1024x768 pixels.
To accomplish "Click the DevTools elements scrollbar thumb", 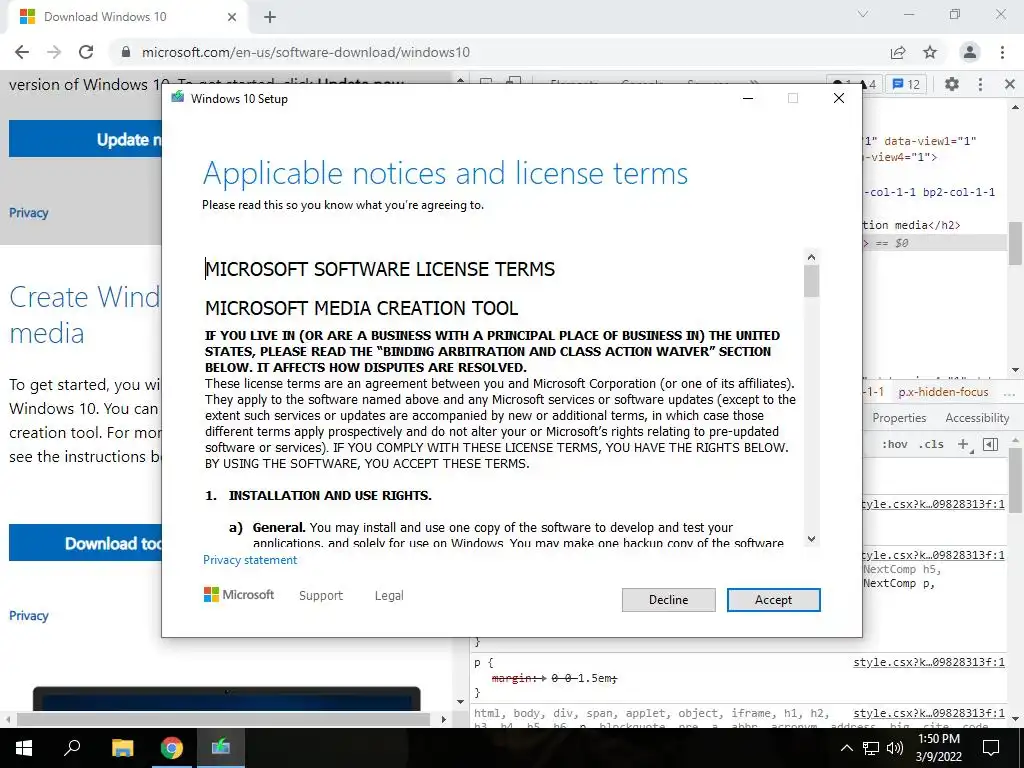I will click(1015, 243).
